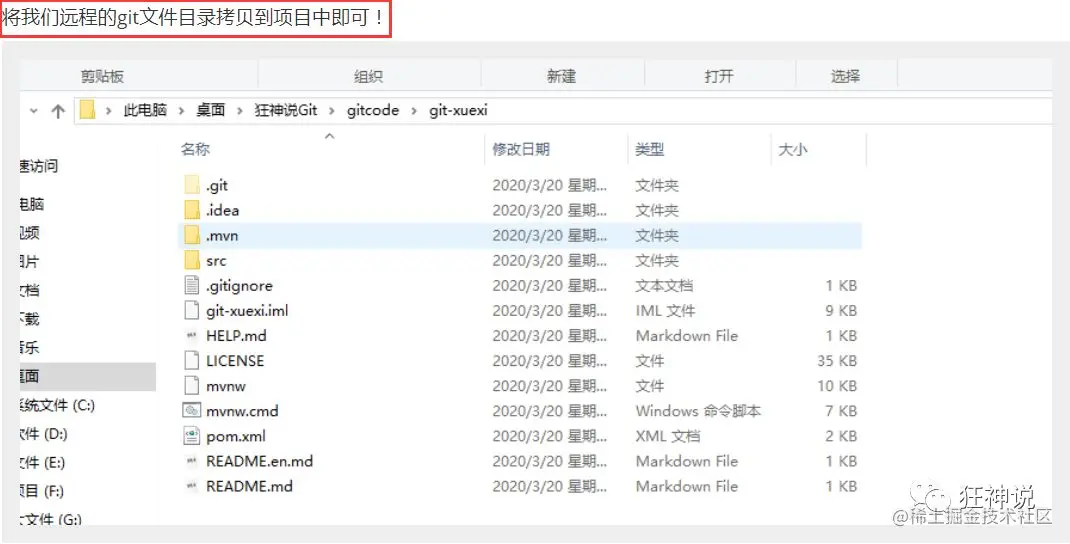Select the git-xuexi.iml file icon
This screenshot has height=544, width=1070.
[x=192, y=311]
